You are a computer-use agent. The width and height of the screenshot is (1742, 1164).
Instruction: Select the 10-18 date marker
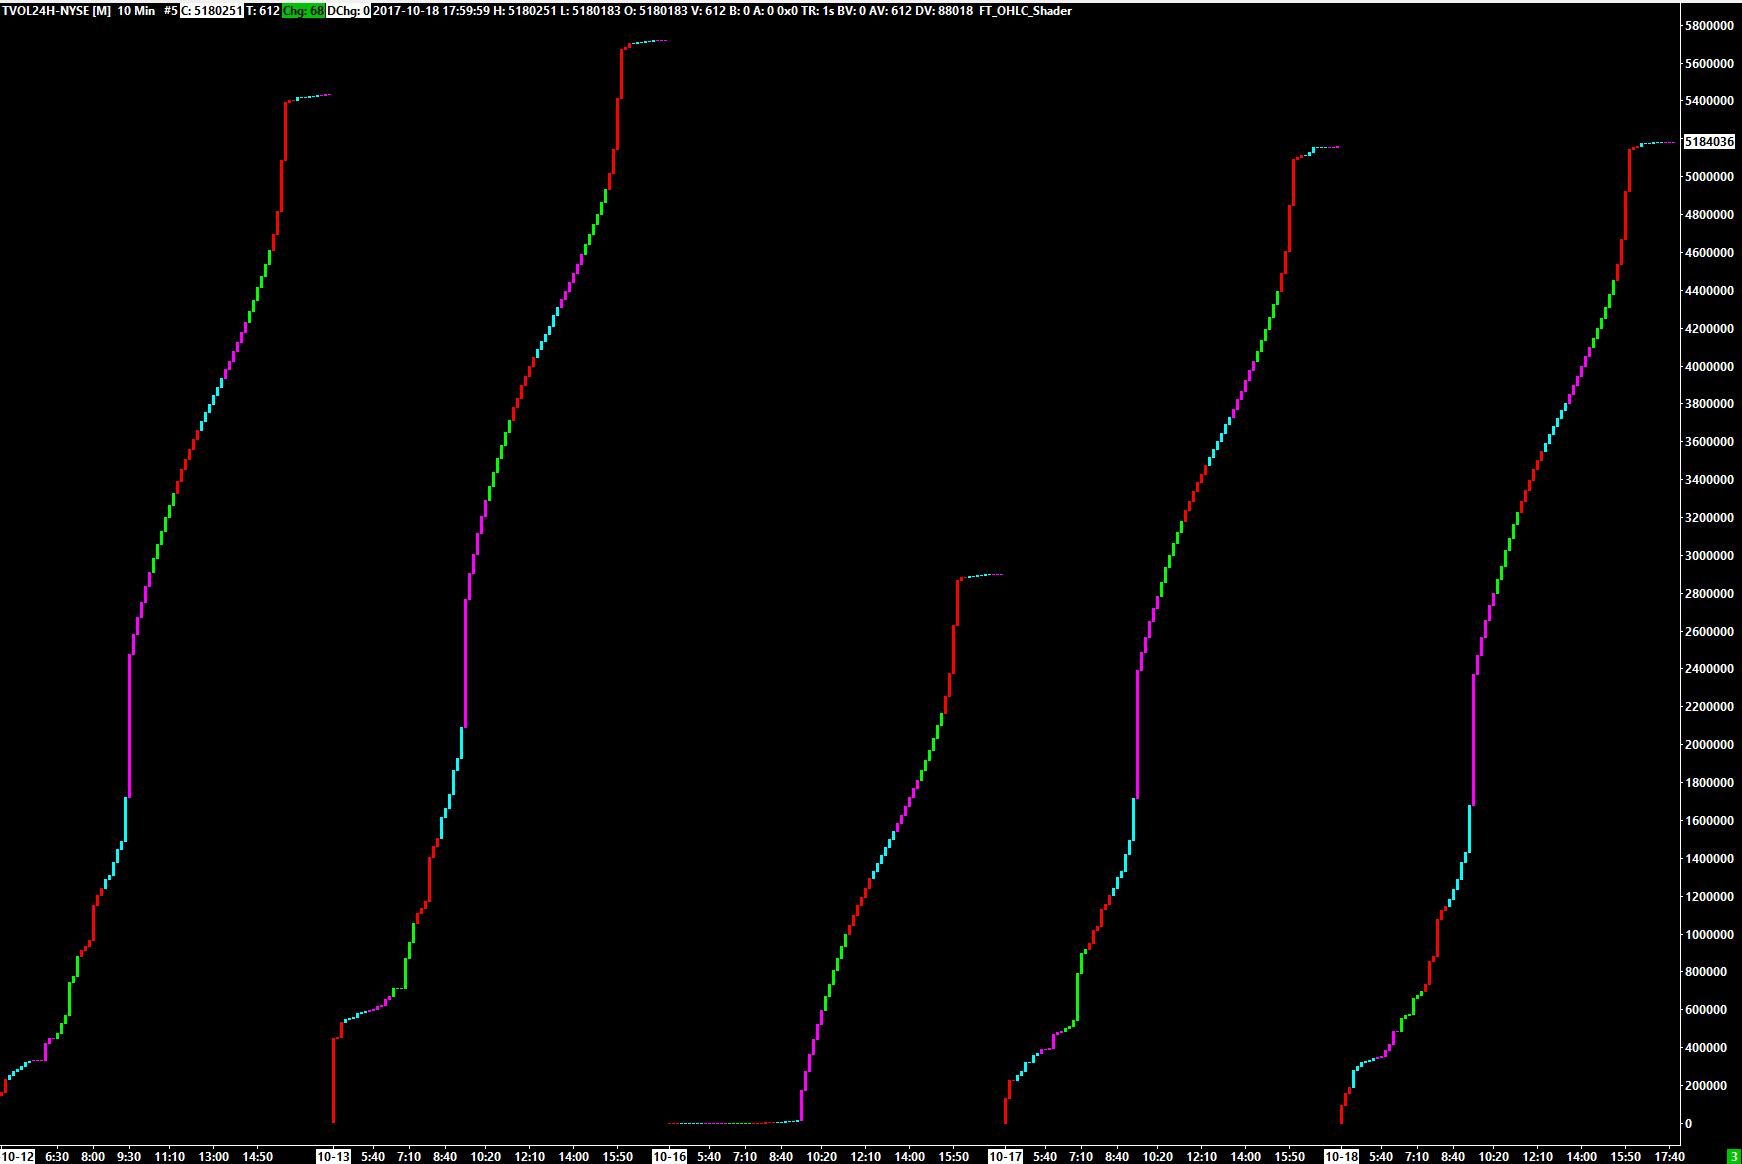(1341, 1157)
